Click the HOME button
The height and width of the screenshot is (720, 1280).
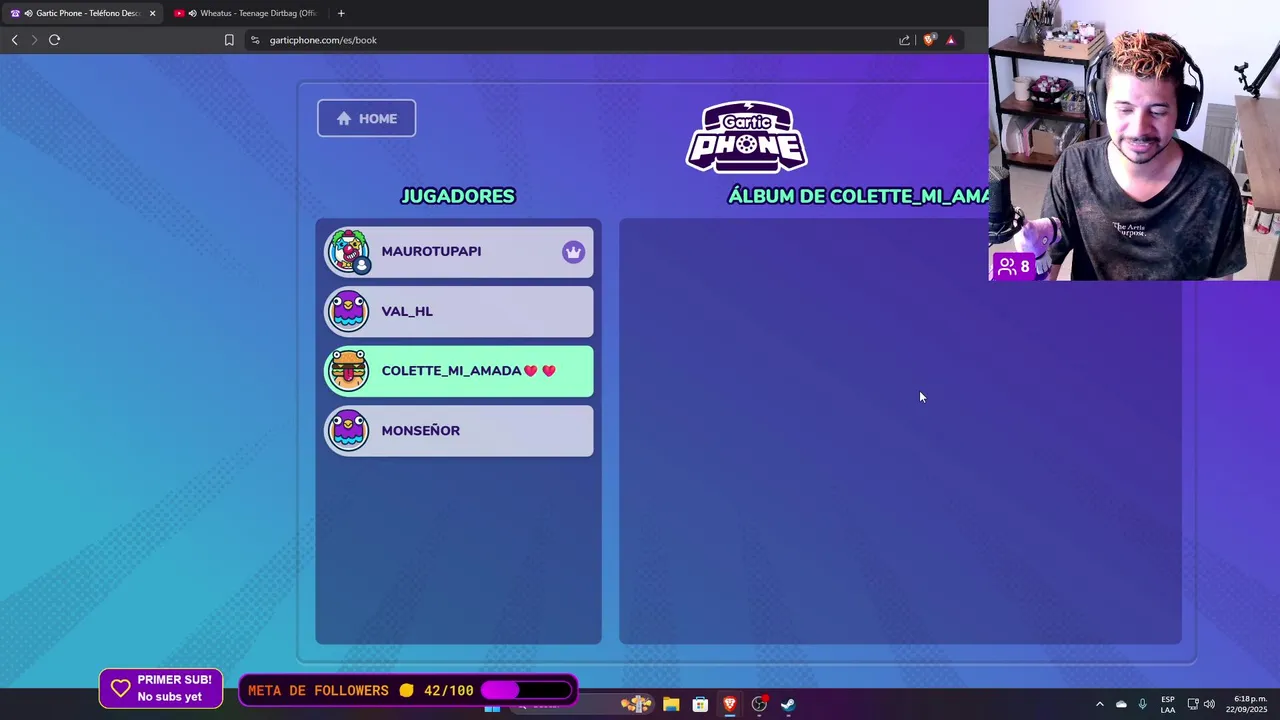point(366,118)
